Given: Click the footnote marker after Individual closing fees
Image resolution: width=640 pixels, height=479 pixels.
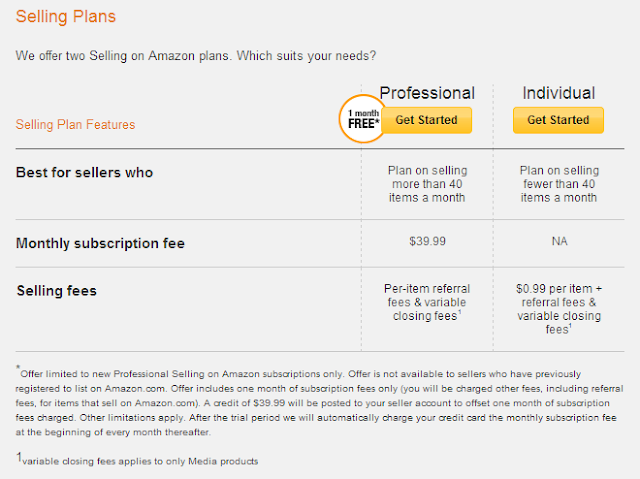Looking at the screenshot, I should point(570,326).
